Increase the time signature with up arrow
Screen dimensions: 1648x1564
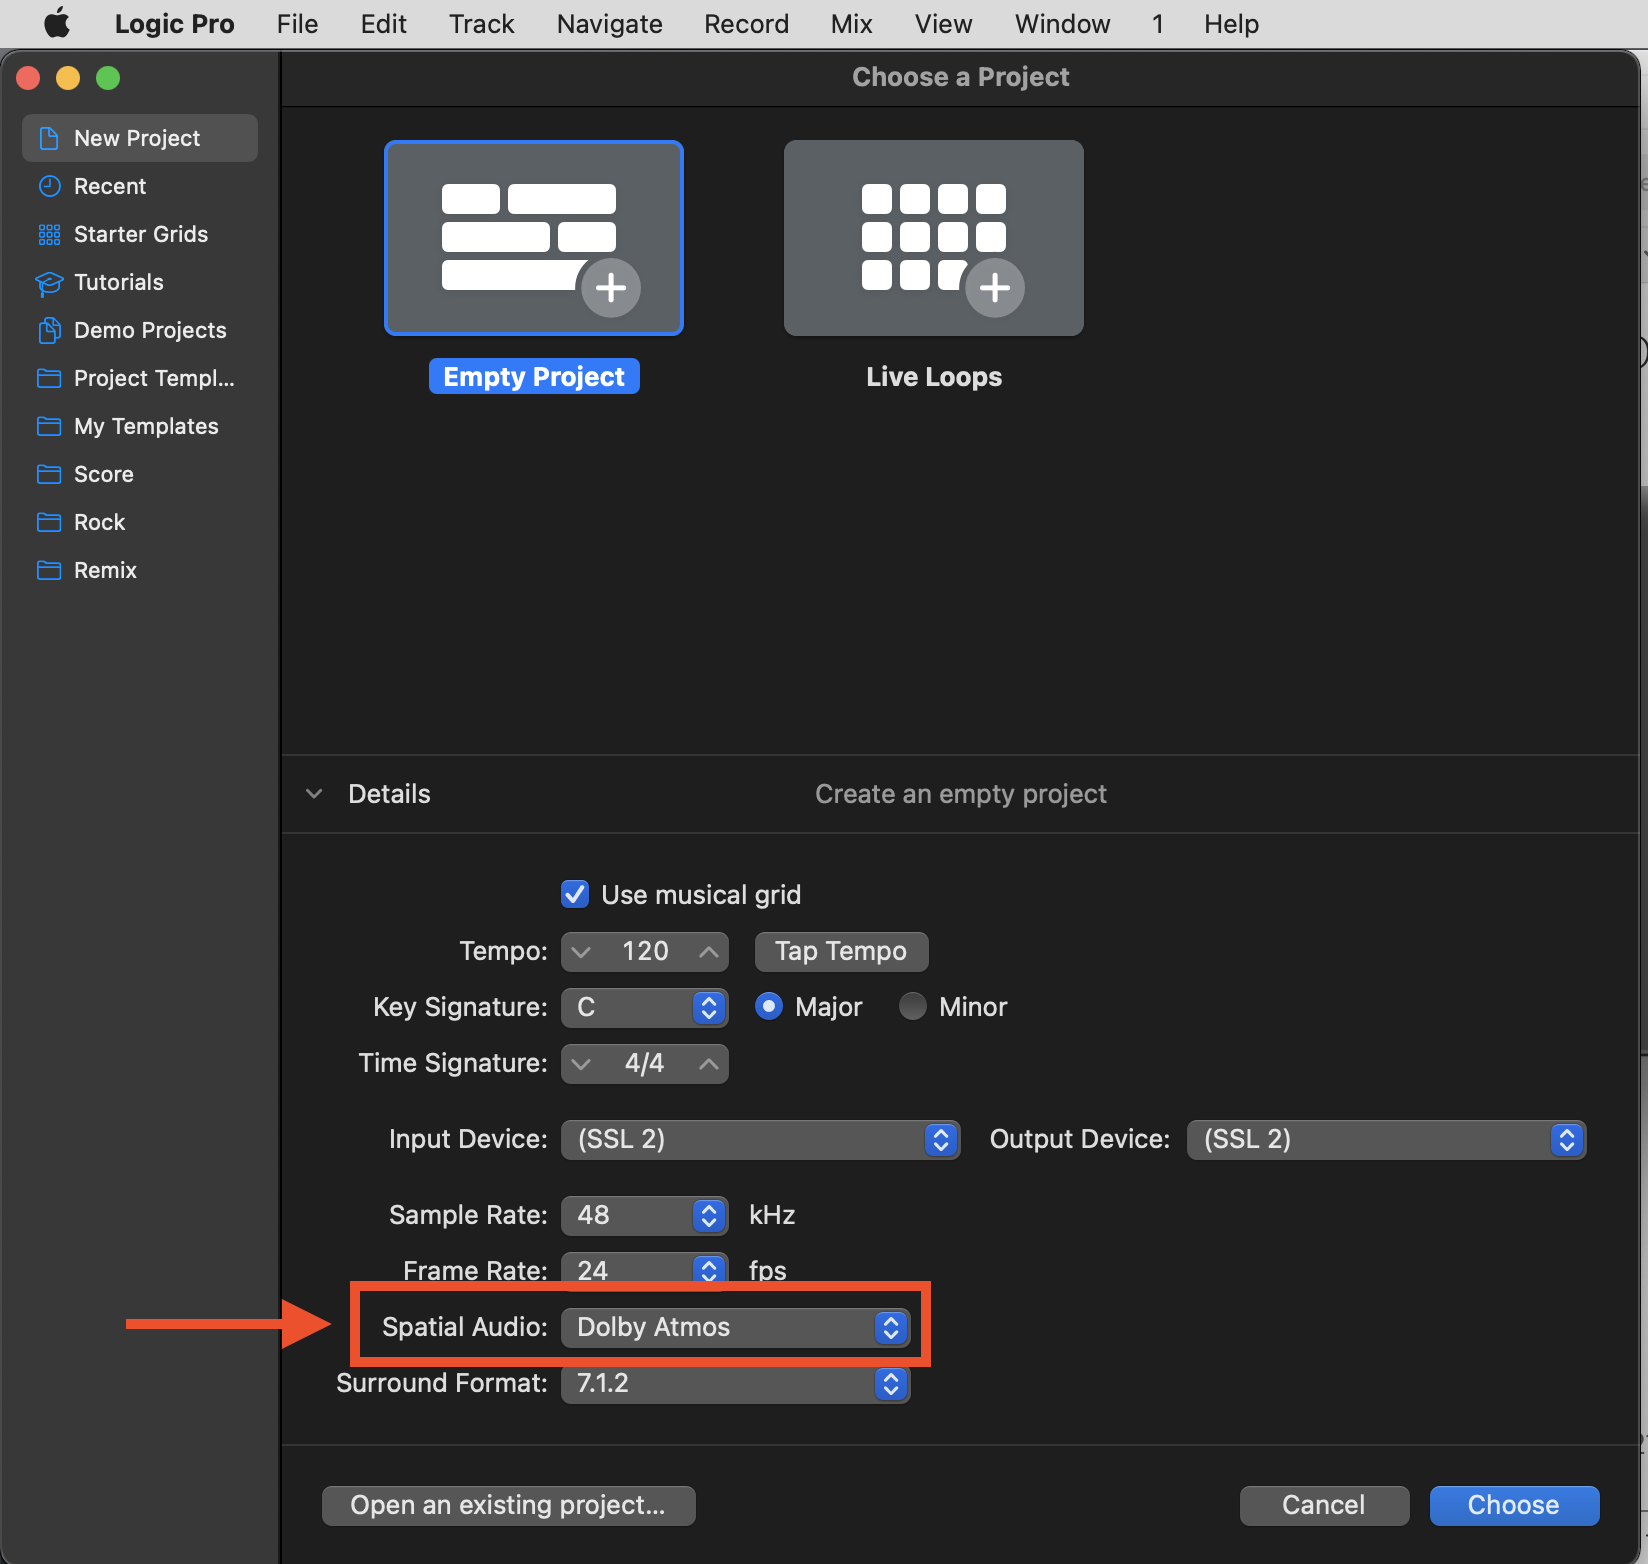click(709, 1063)
